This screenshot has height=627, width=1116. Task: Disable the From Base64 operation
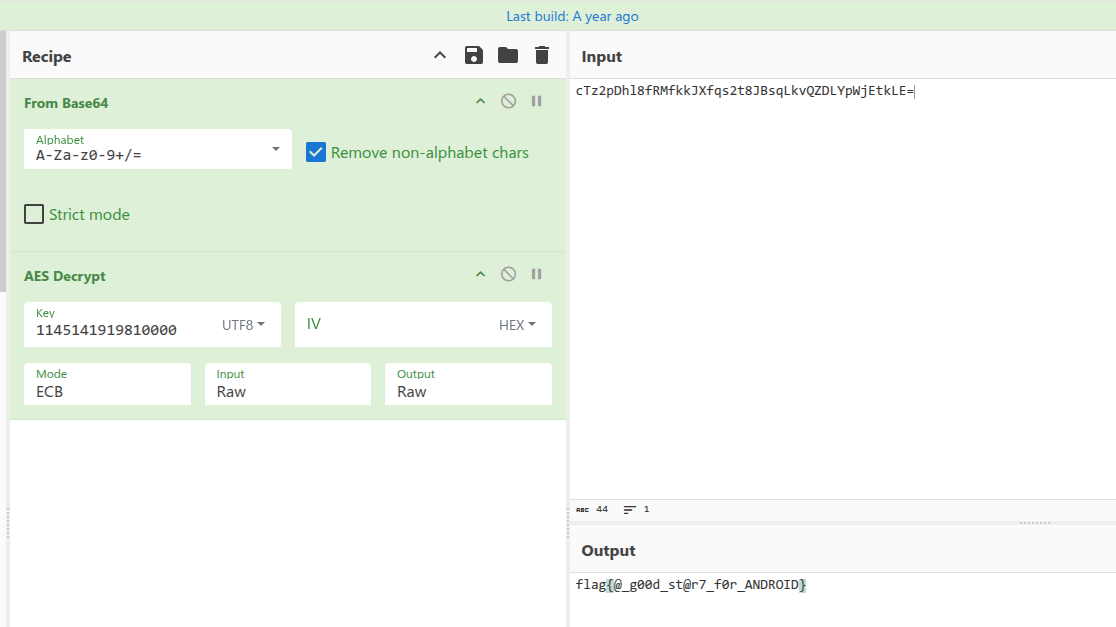click(x=508, y=102)
